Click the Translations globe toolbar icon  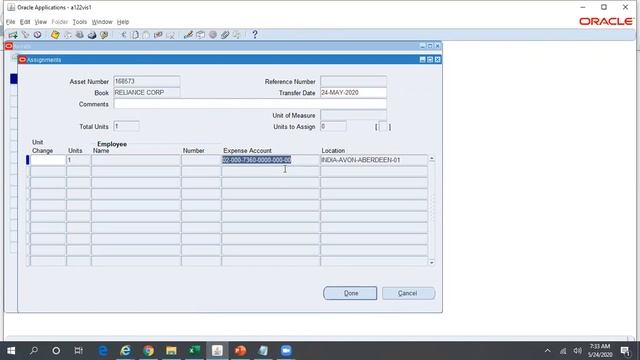pos(213,35)
